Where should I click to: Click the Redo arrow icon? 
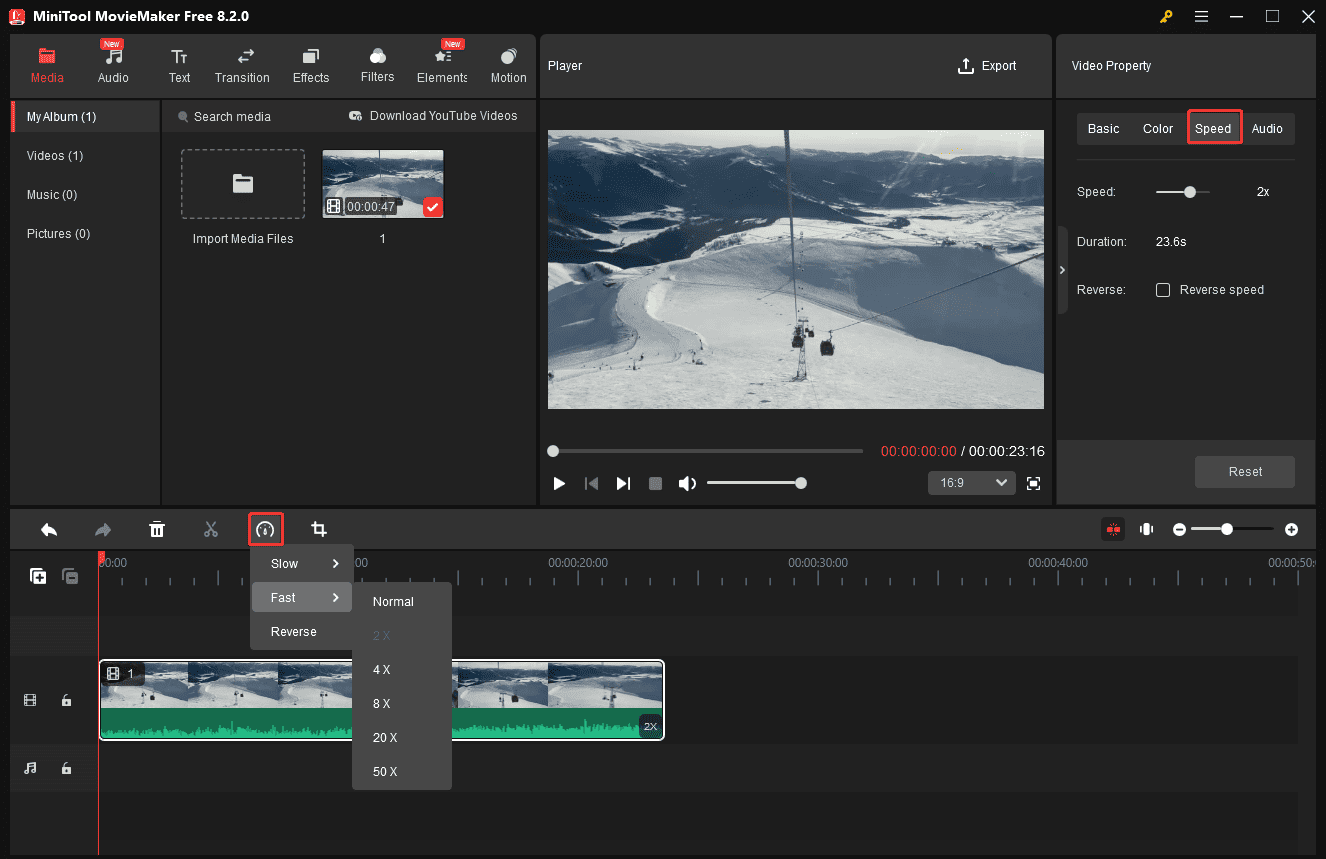click(103, 529)
